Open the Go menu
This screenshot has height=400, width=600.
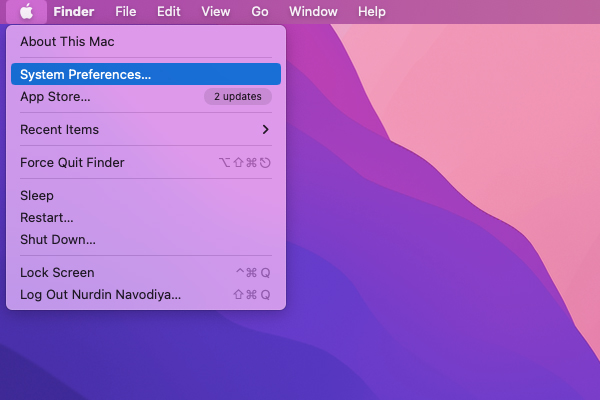259,11
